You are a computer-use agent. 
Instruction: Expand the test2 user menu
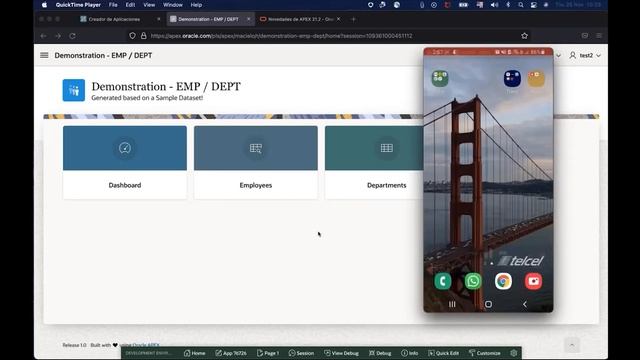coord(585,55)
